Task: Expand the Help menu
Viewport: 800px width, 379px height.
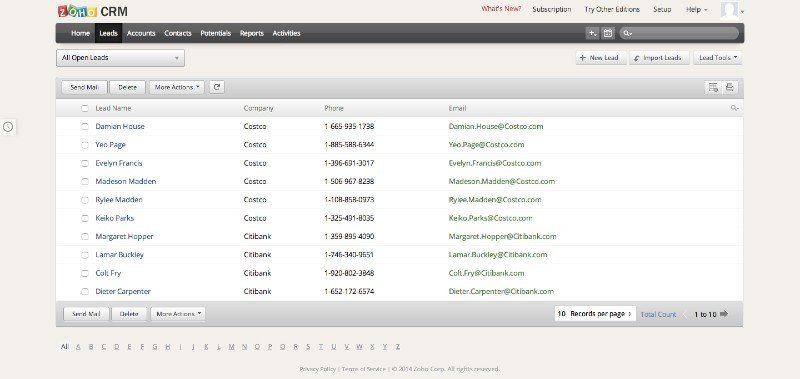Action: (x=696, y=9)
